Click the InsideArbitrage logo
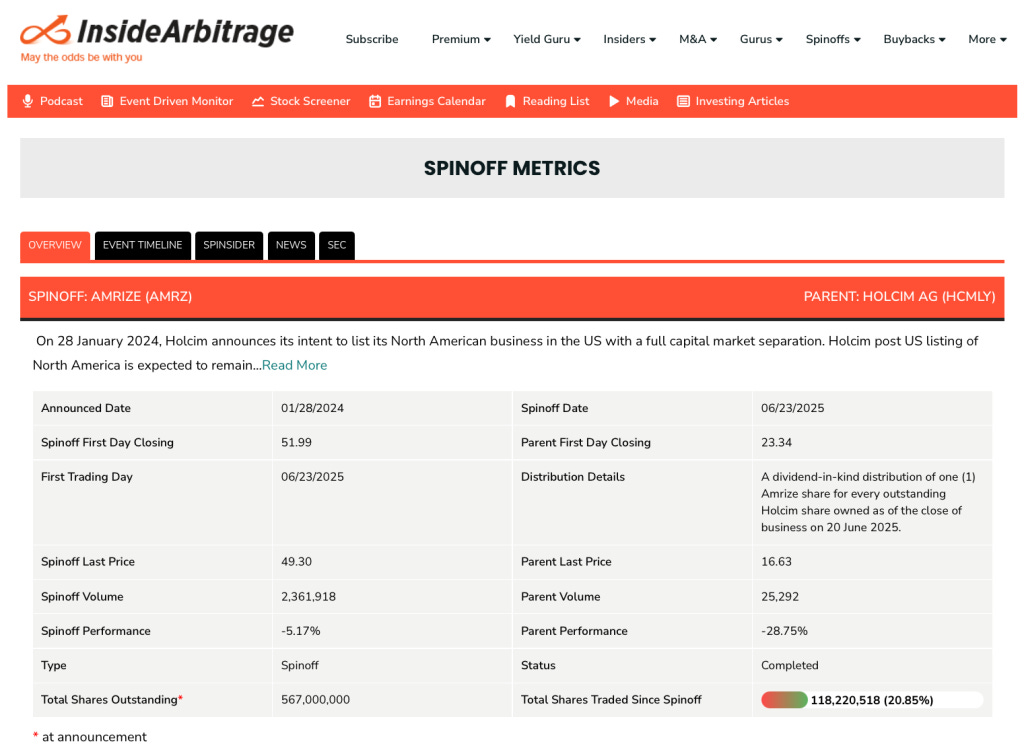This screenshot has width=1024, height=748. click(157, 39)
